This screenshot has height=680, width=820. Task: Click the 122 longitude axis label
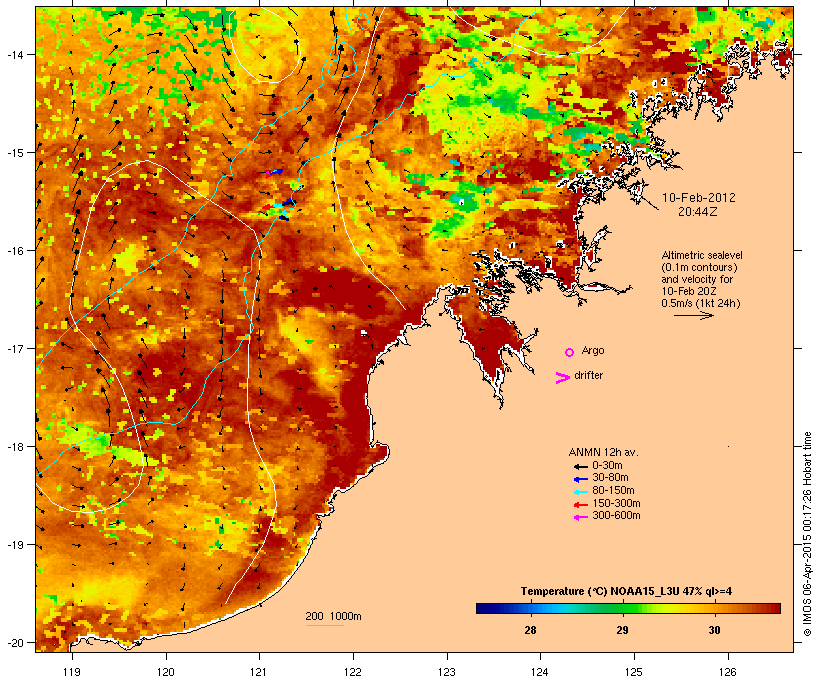pyautogui.click(x=353, y=672)
